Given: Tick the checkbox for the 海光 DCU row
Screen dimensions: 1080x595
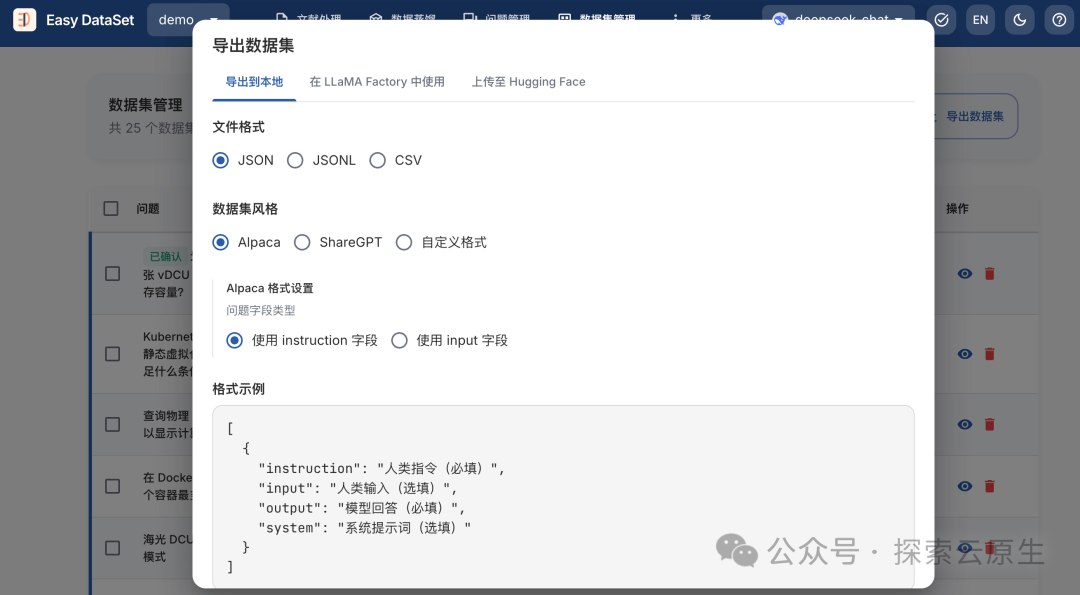Looking at the screenshot, I should pos(112,548).
